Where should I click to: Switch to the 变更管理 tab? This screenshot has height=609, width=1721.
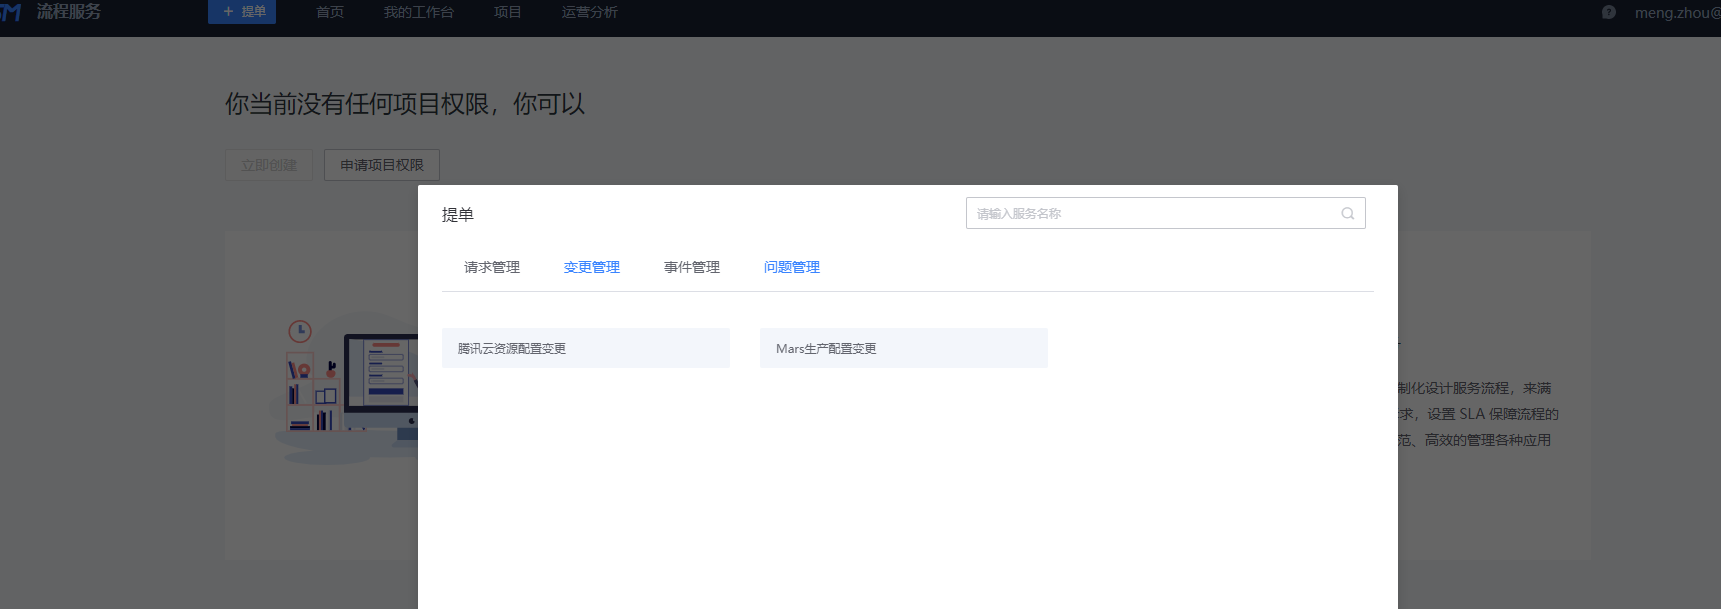592,267
